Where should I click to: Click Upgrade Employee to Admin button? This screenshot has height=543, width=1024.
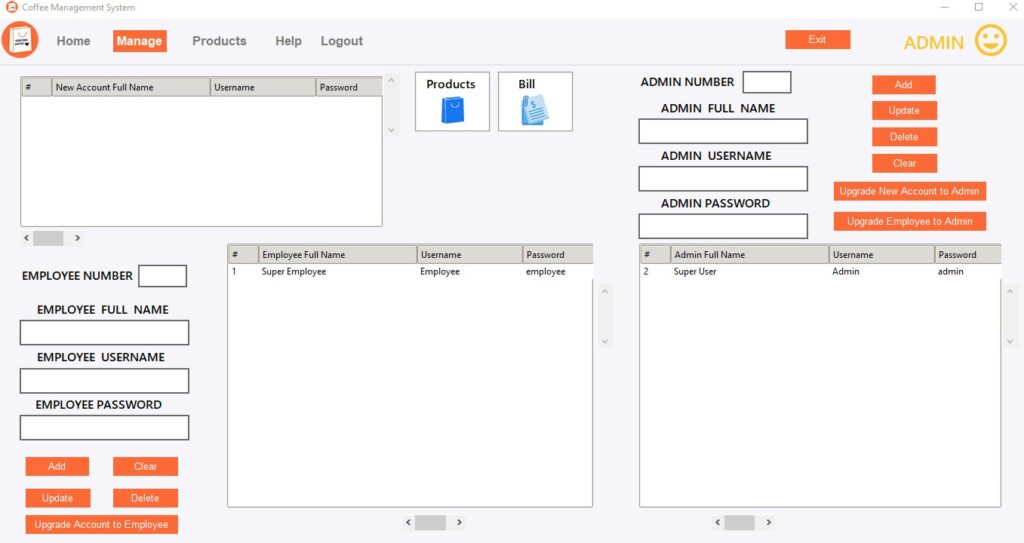[910, 222]
